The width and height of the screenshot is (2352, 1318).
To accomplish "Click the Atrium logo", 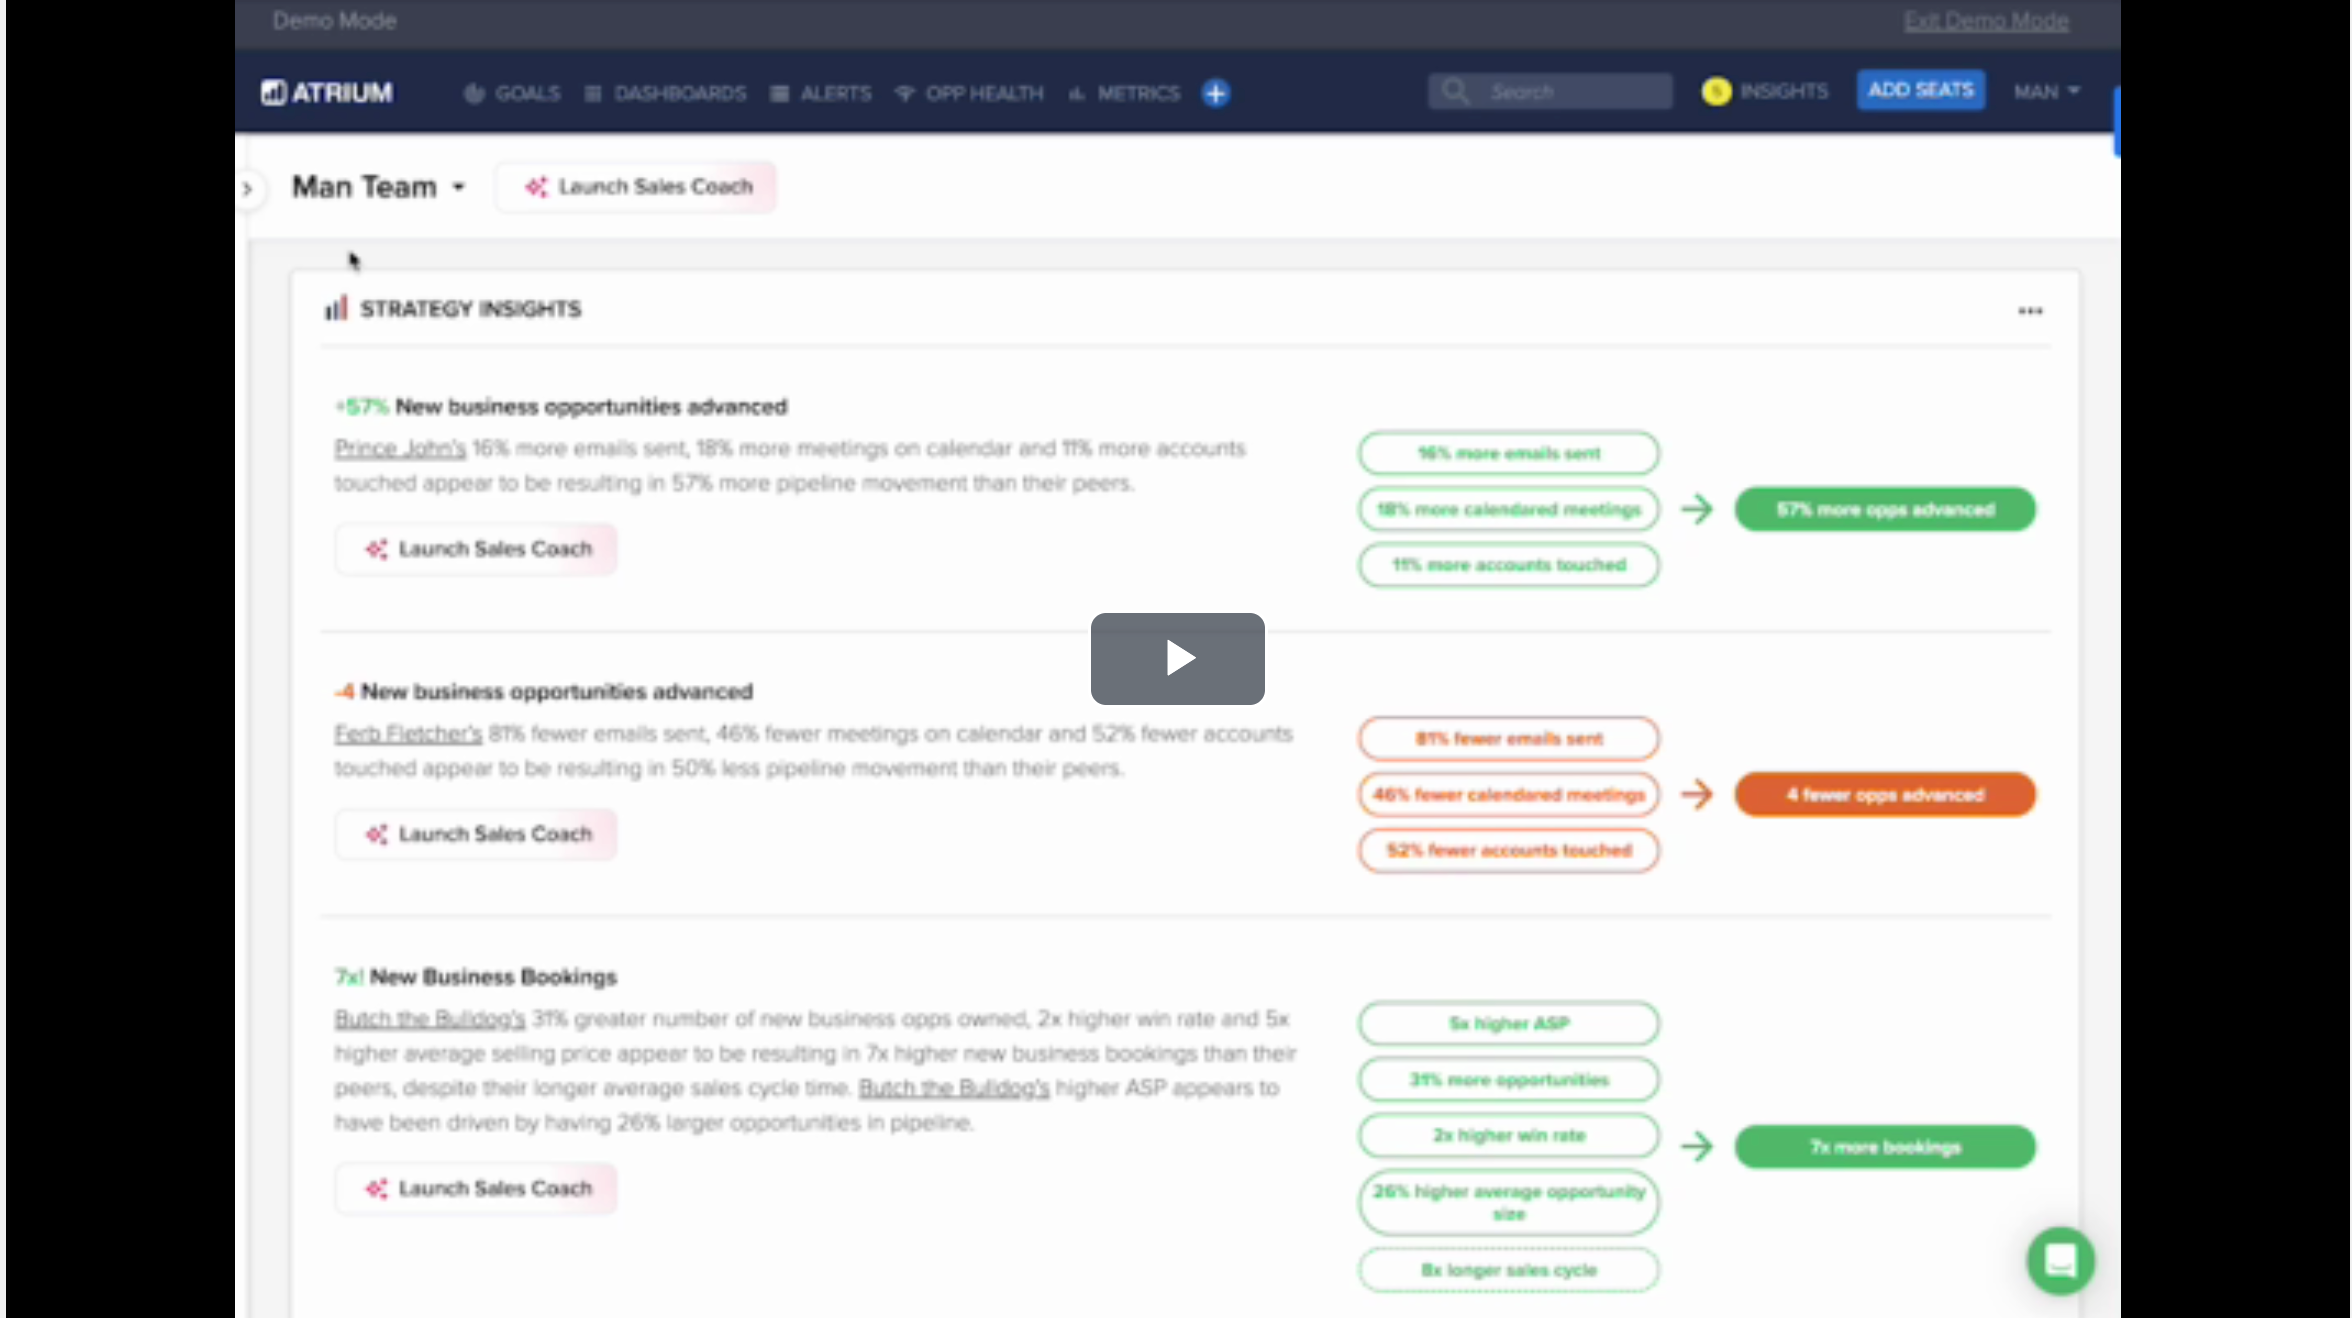I will click(x=327, y=93).
